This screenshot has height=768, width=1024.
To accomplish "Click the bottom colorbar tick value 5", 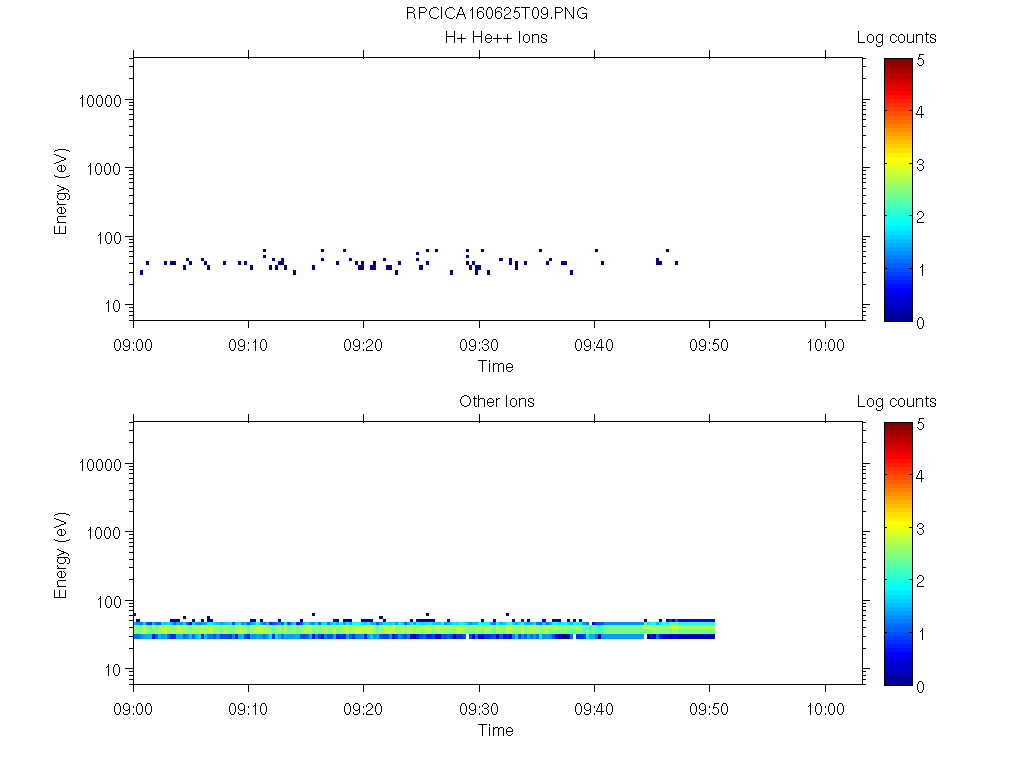I will click(920, 424).
